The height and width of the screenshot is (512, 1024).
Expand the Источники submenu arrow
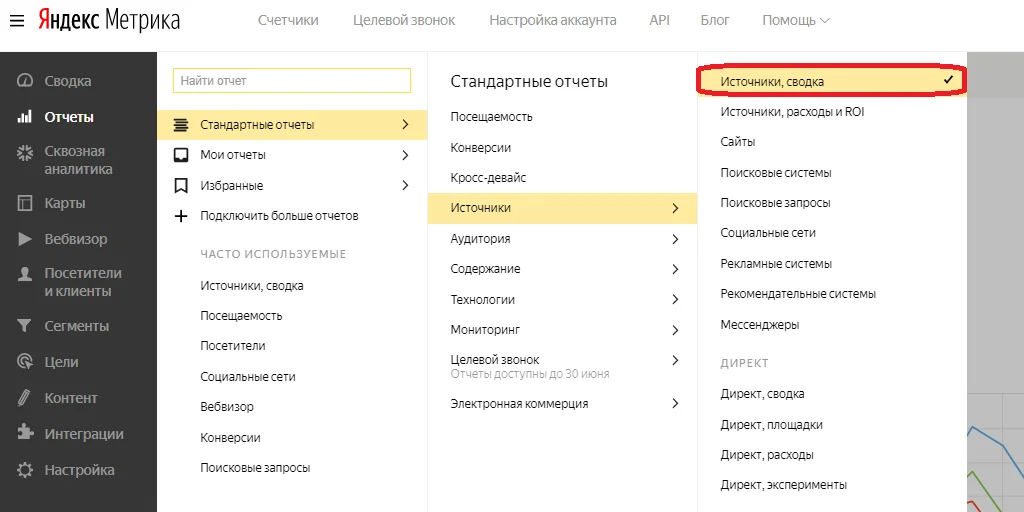click(x=675, y=208)
